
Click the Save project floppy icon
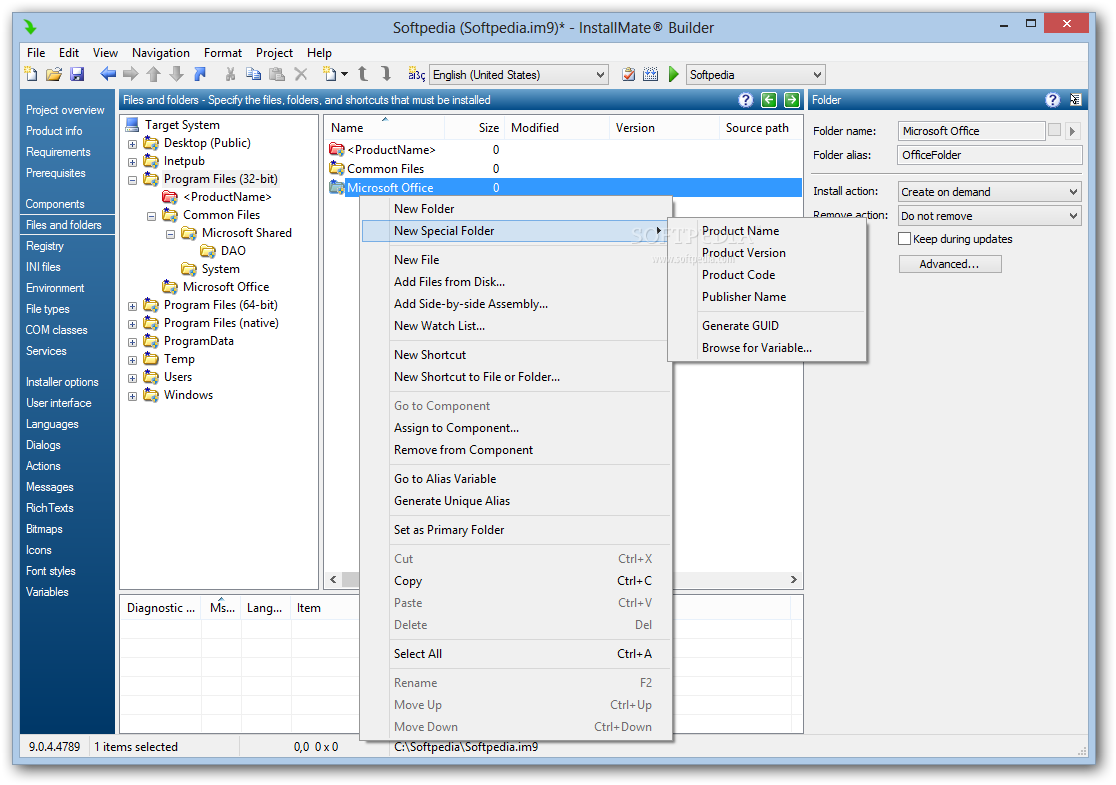point(77,74)
